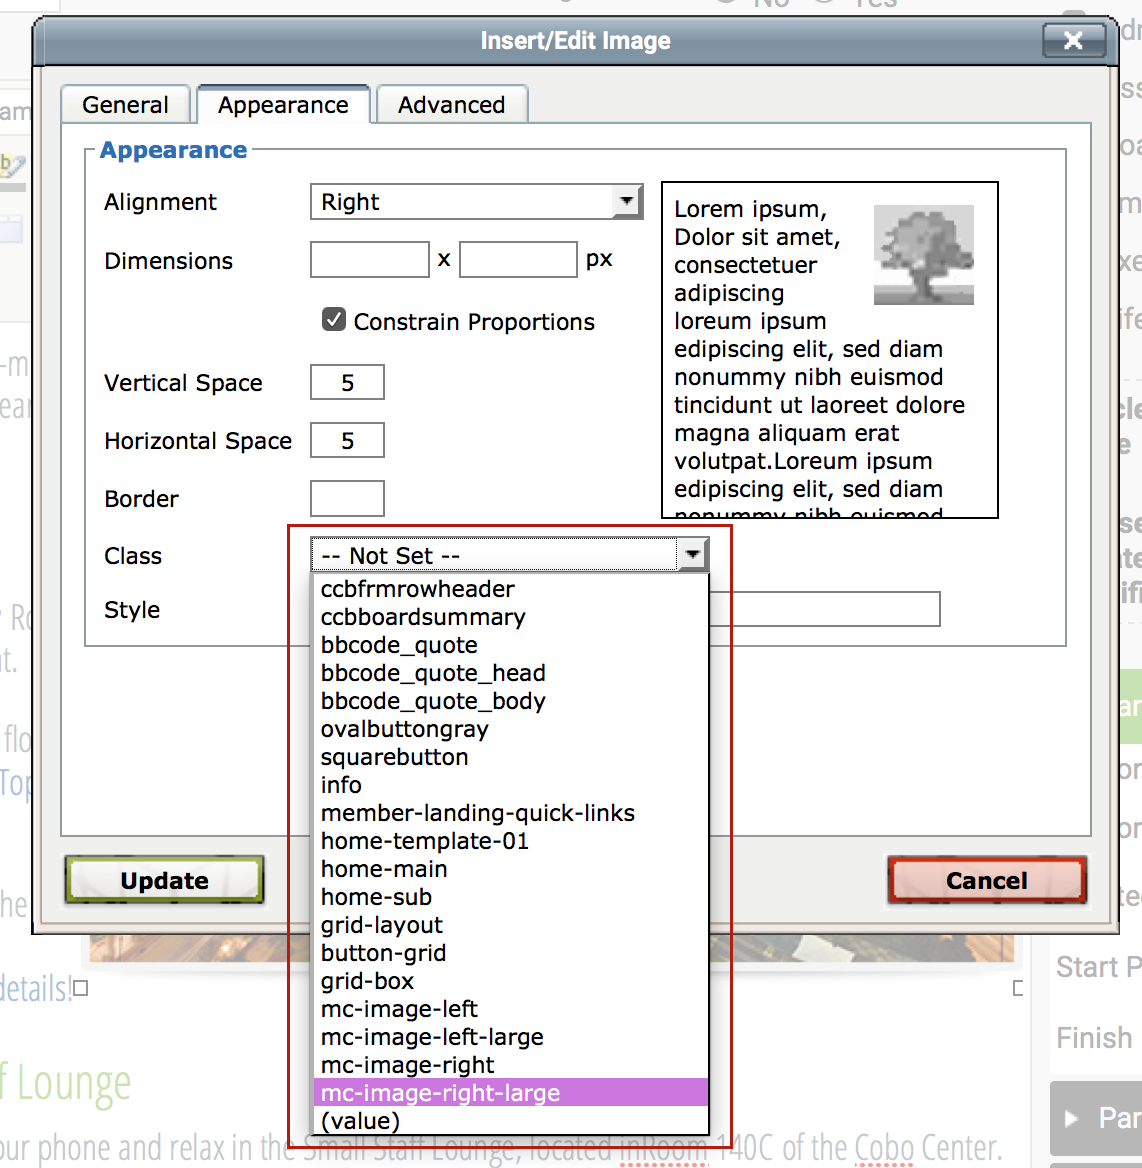The width and height of the screenshot is (1142, 1168).
Task: Click the tree preview thumbnail image
Action: tap(923, 255)
